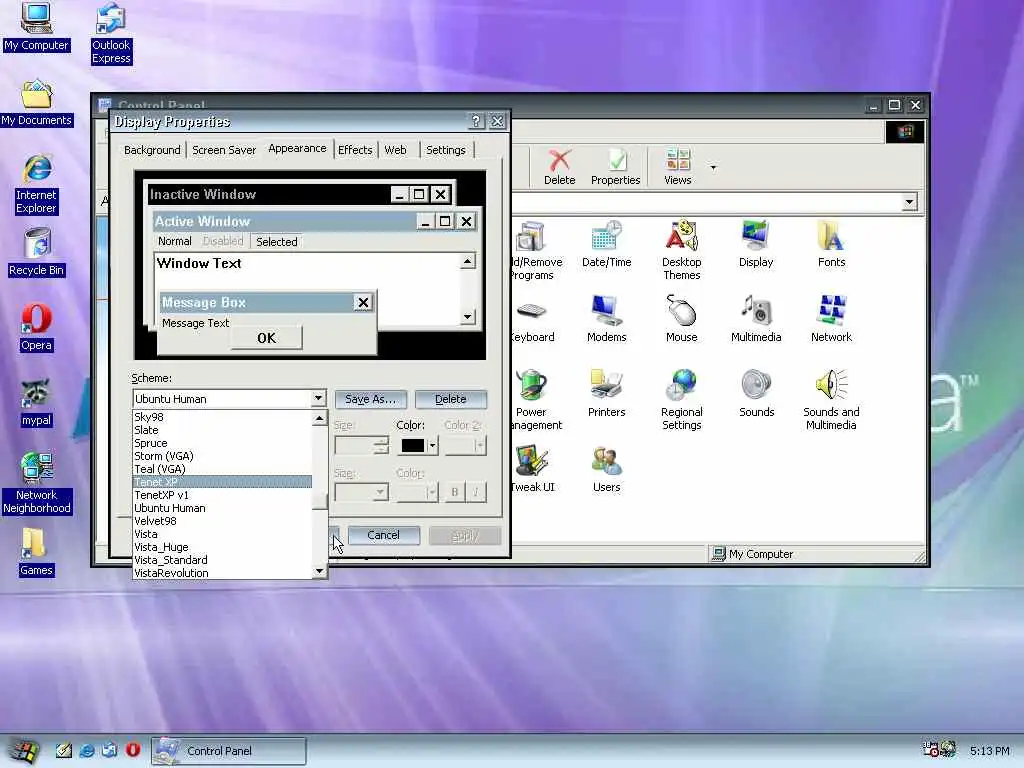Select Spruce scheme in list
This screenshot has width=1024, height=768.
pos(222,443)
